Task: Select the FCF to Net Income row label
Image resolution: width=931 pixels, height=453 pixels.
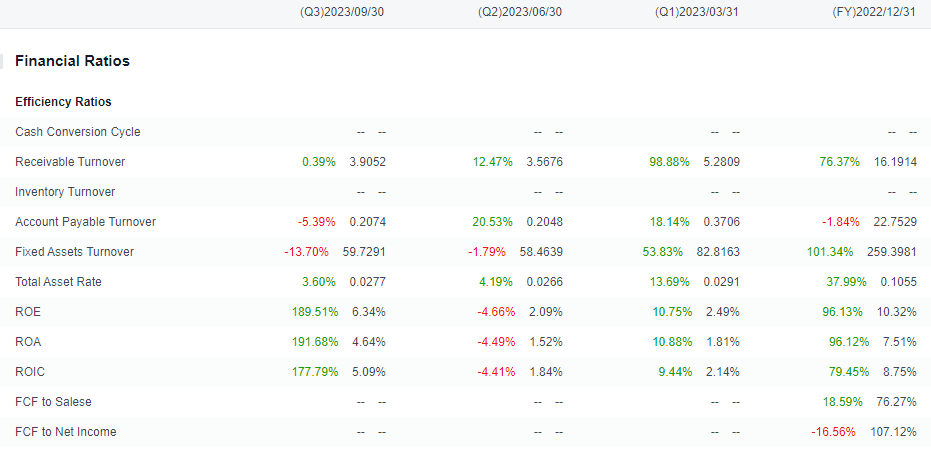Action: (66, 432)
